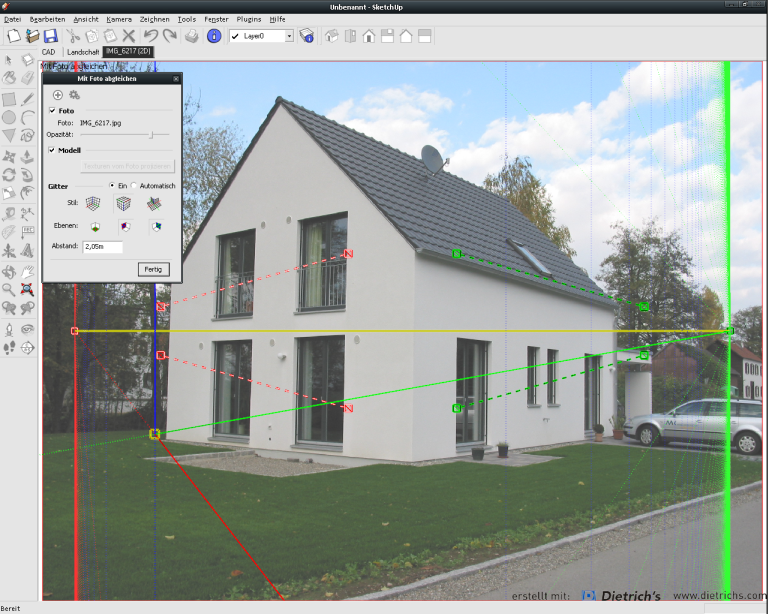The image size is (768, 614).
Task: Activate the Eraser tool in palette
Action: [27, 78]
